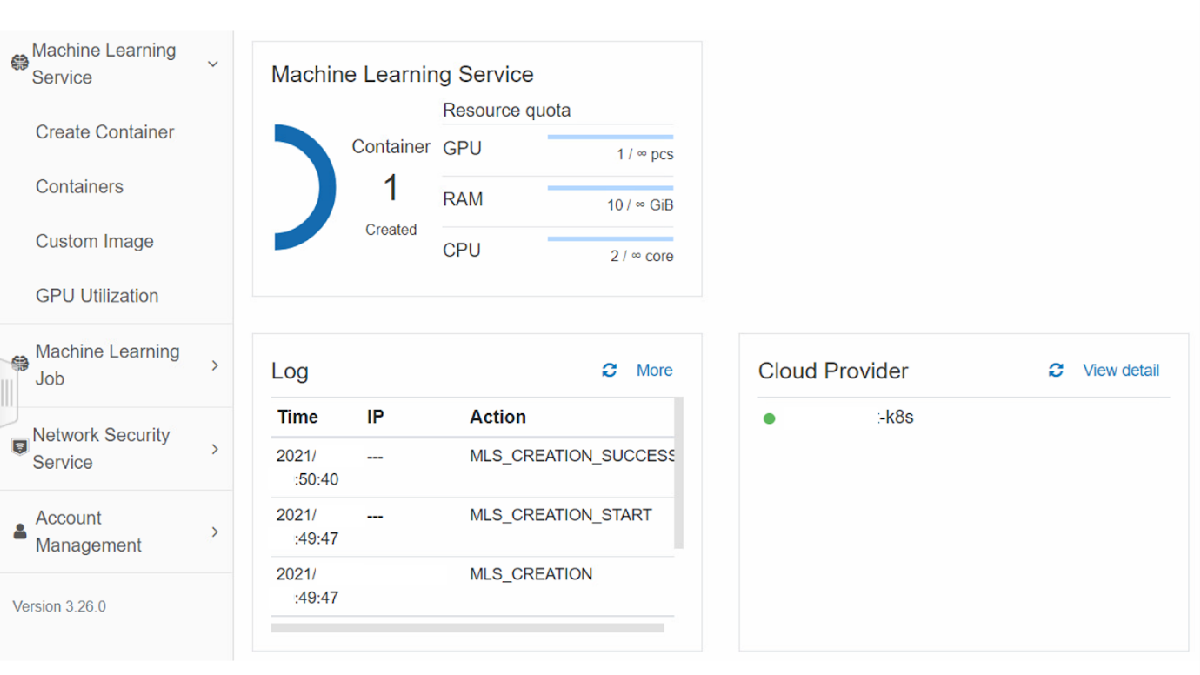Go to GPU Utilization page
This screenshot has height=675, width=1200.
point(97,296)
